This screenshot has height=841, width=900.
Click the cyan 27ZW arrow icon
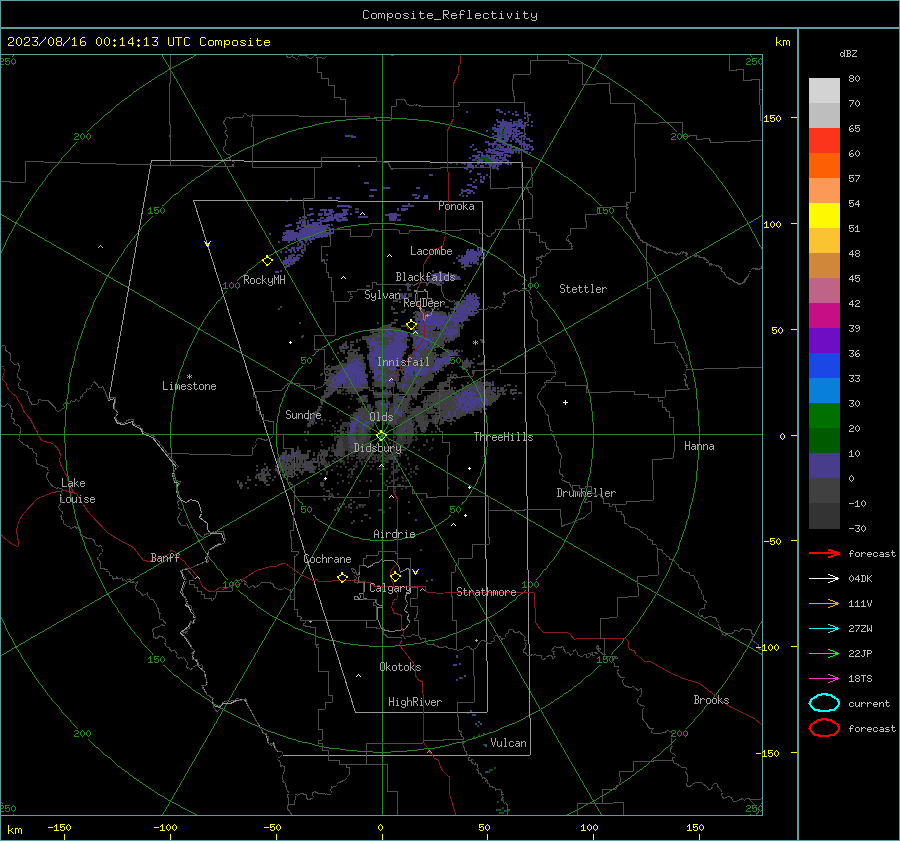[x=824, y=628]
